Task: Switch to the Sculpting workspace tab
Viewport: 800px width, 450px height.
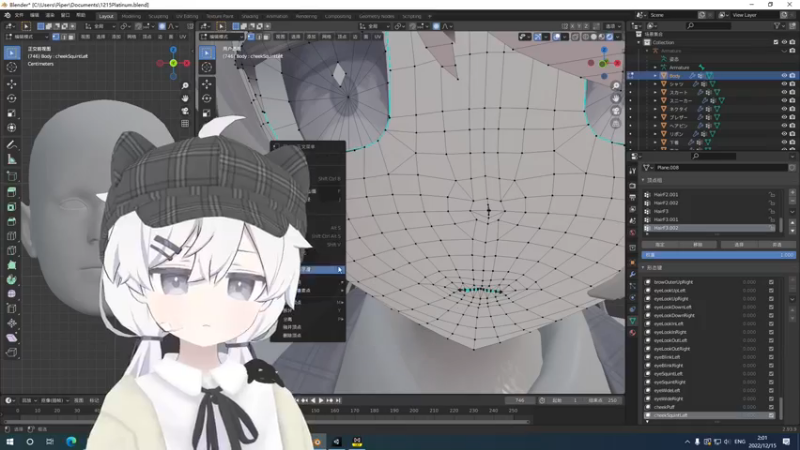Action: 158,16
